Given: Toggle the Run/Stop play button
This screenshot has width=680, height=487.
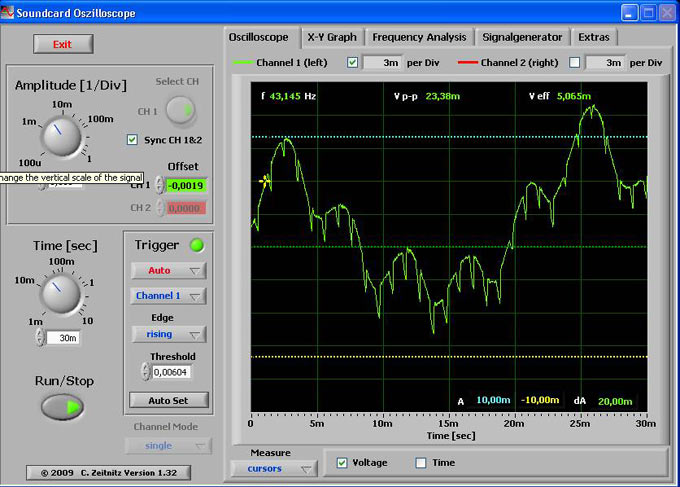Looking at the screenshot, I should pos(62,407).
